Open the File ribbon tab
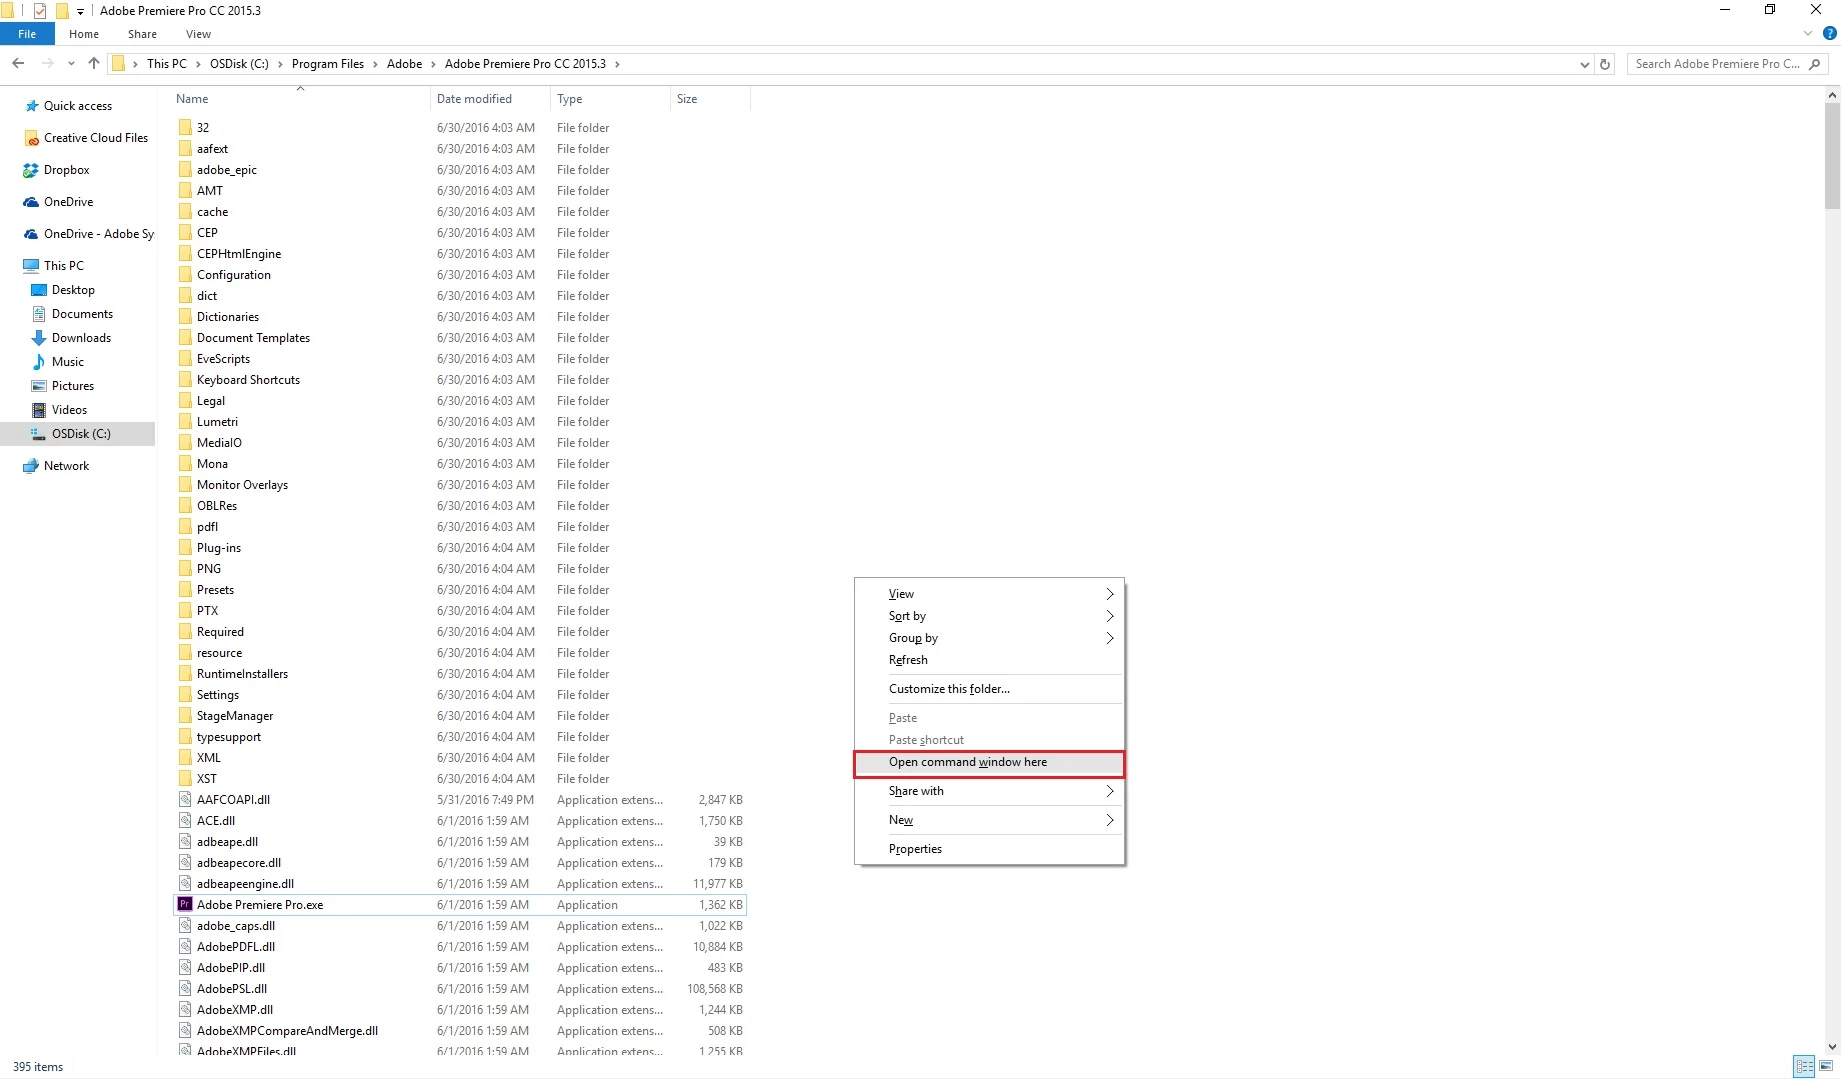Screen dimensions: 1841x1079 click(27, 34)
